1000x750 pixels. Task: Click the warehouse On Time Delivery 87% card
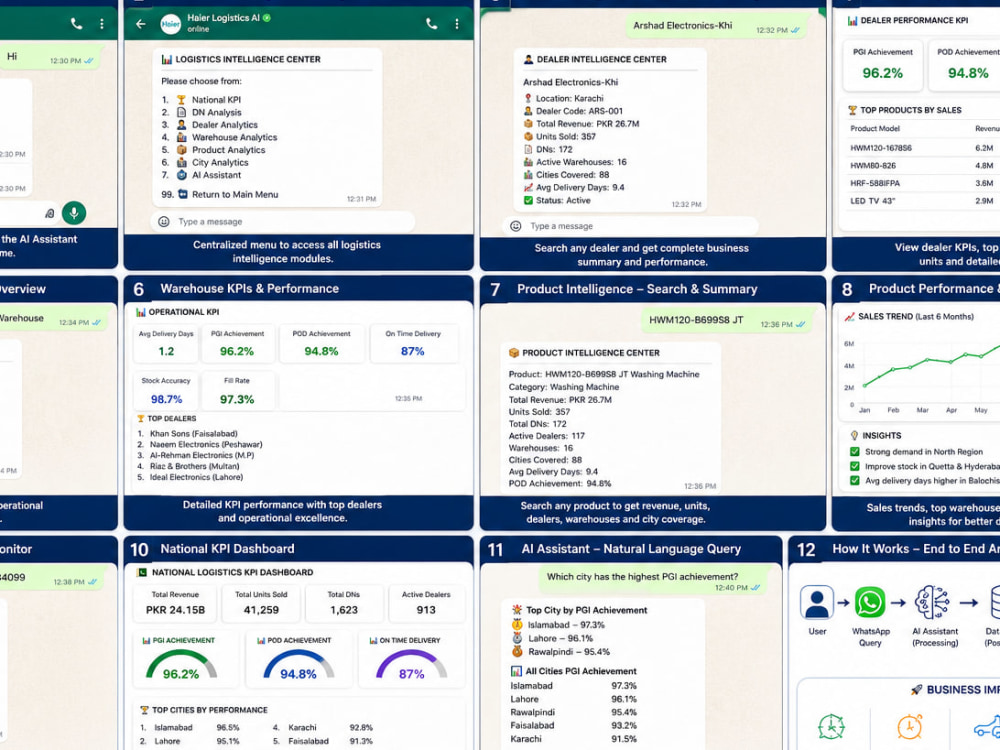click(413, 344)
